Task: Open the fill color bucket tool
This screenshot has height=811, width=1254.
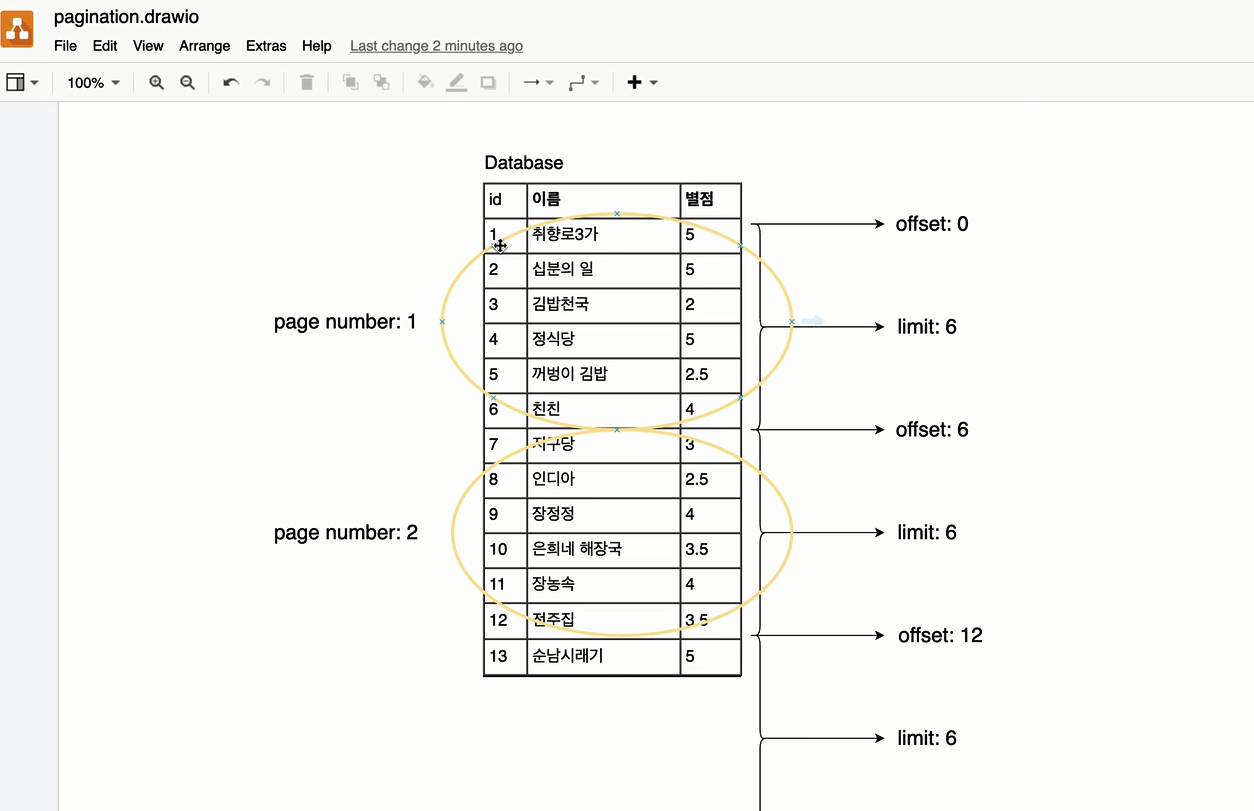Action: click(426, 83)
